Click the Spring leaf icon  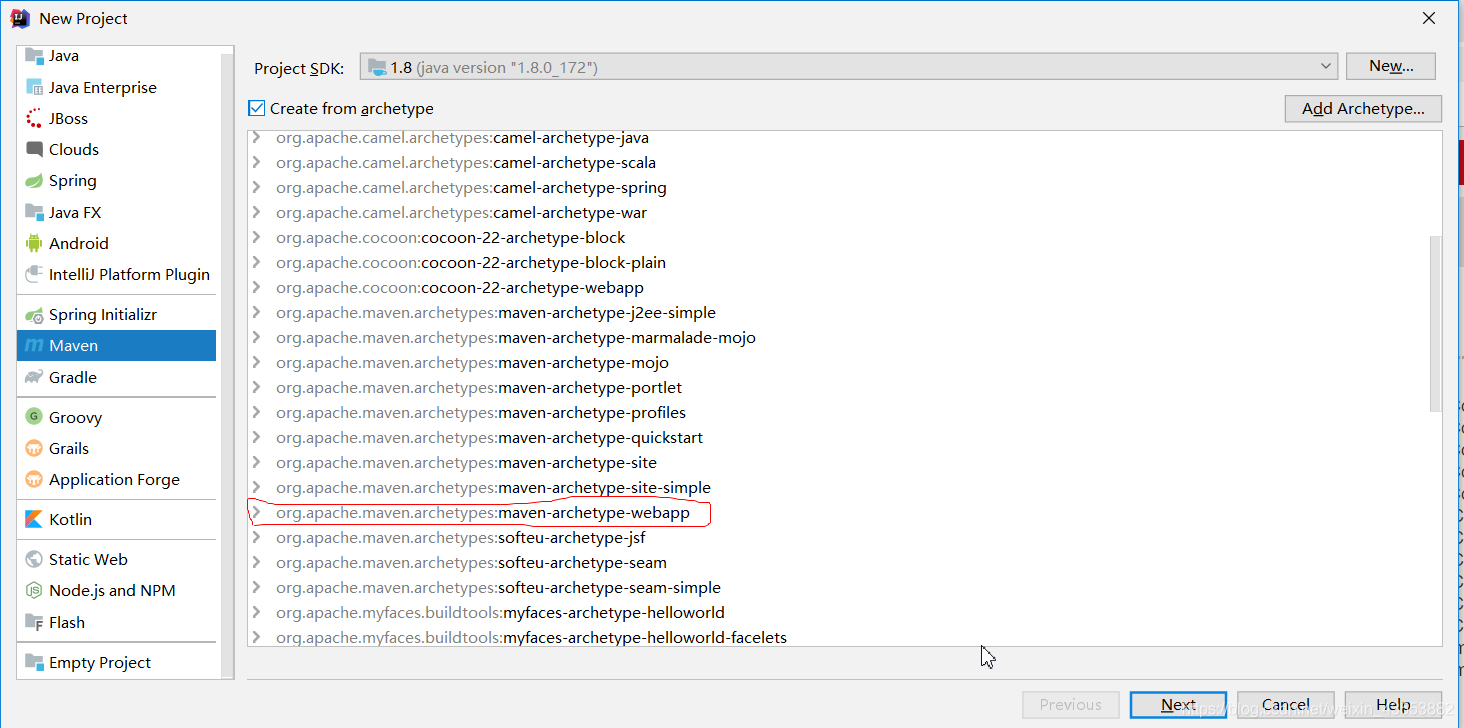tap(34, 181)
